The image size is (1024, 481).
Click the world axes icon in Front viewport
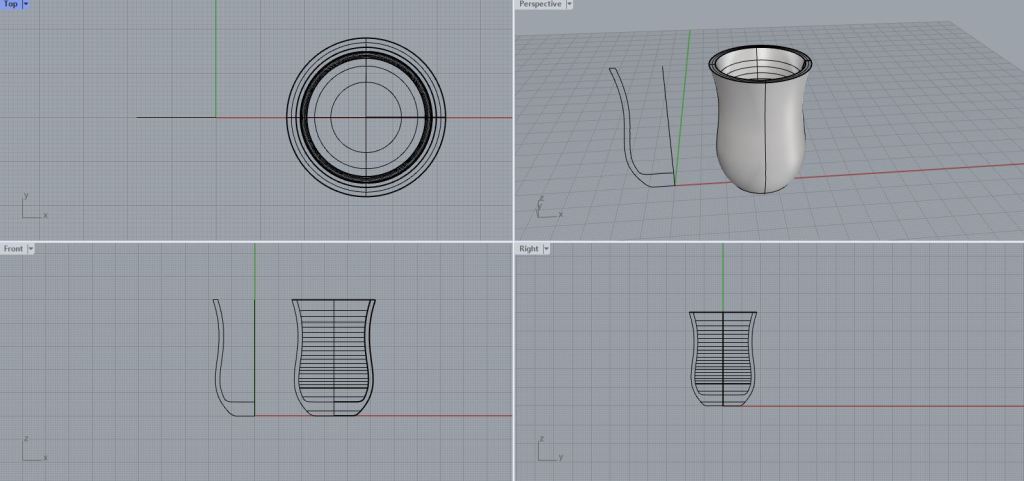[32, 450]
